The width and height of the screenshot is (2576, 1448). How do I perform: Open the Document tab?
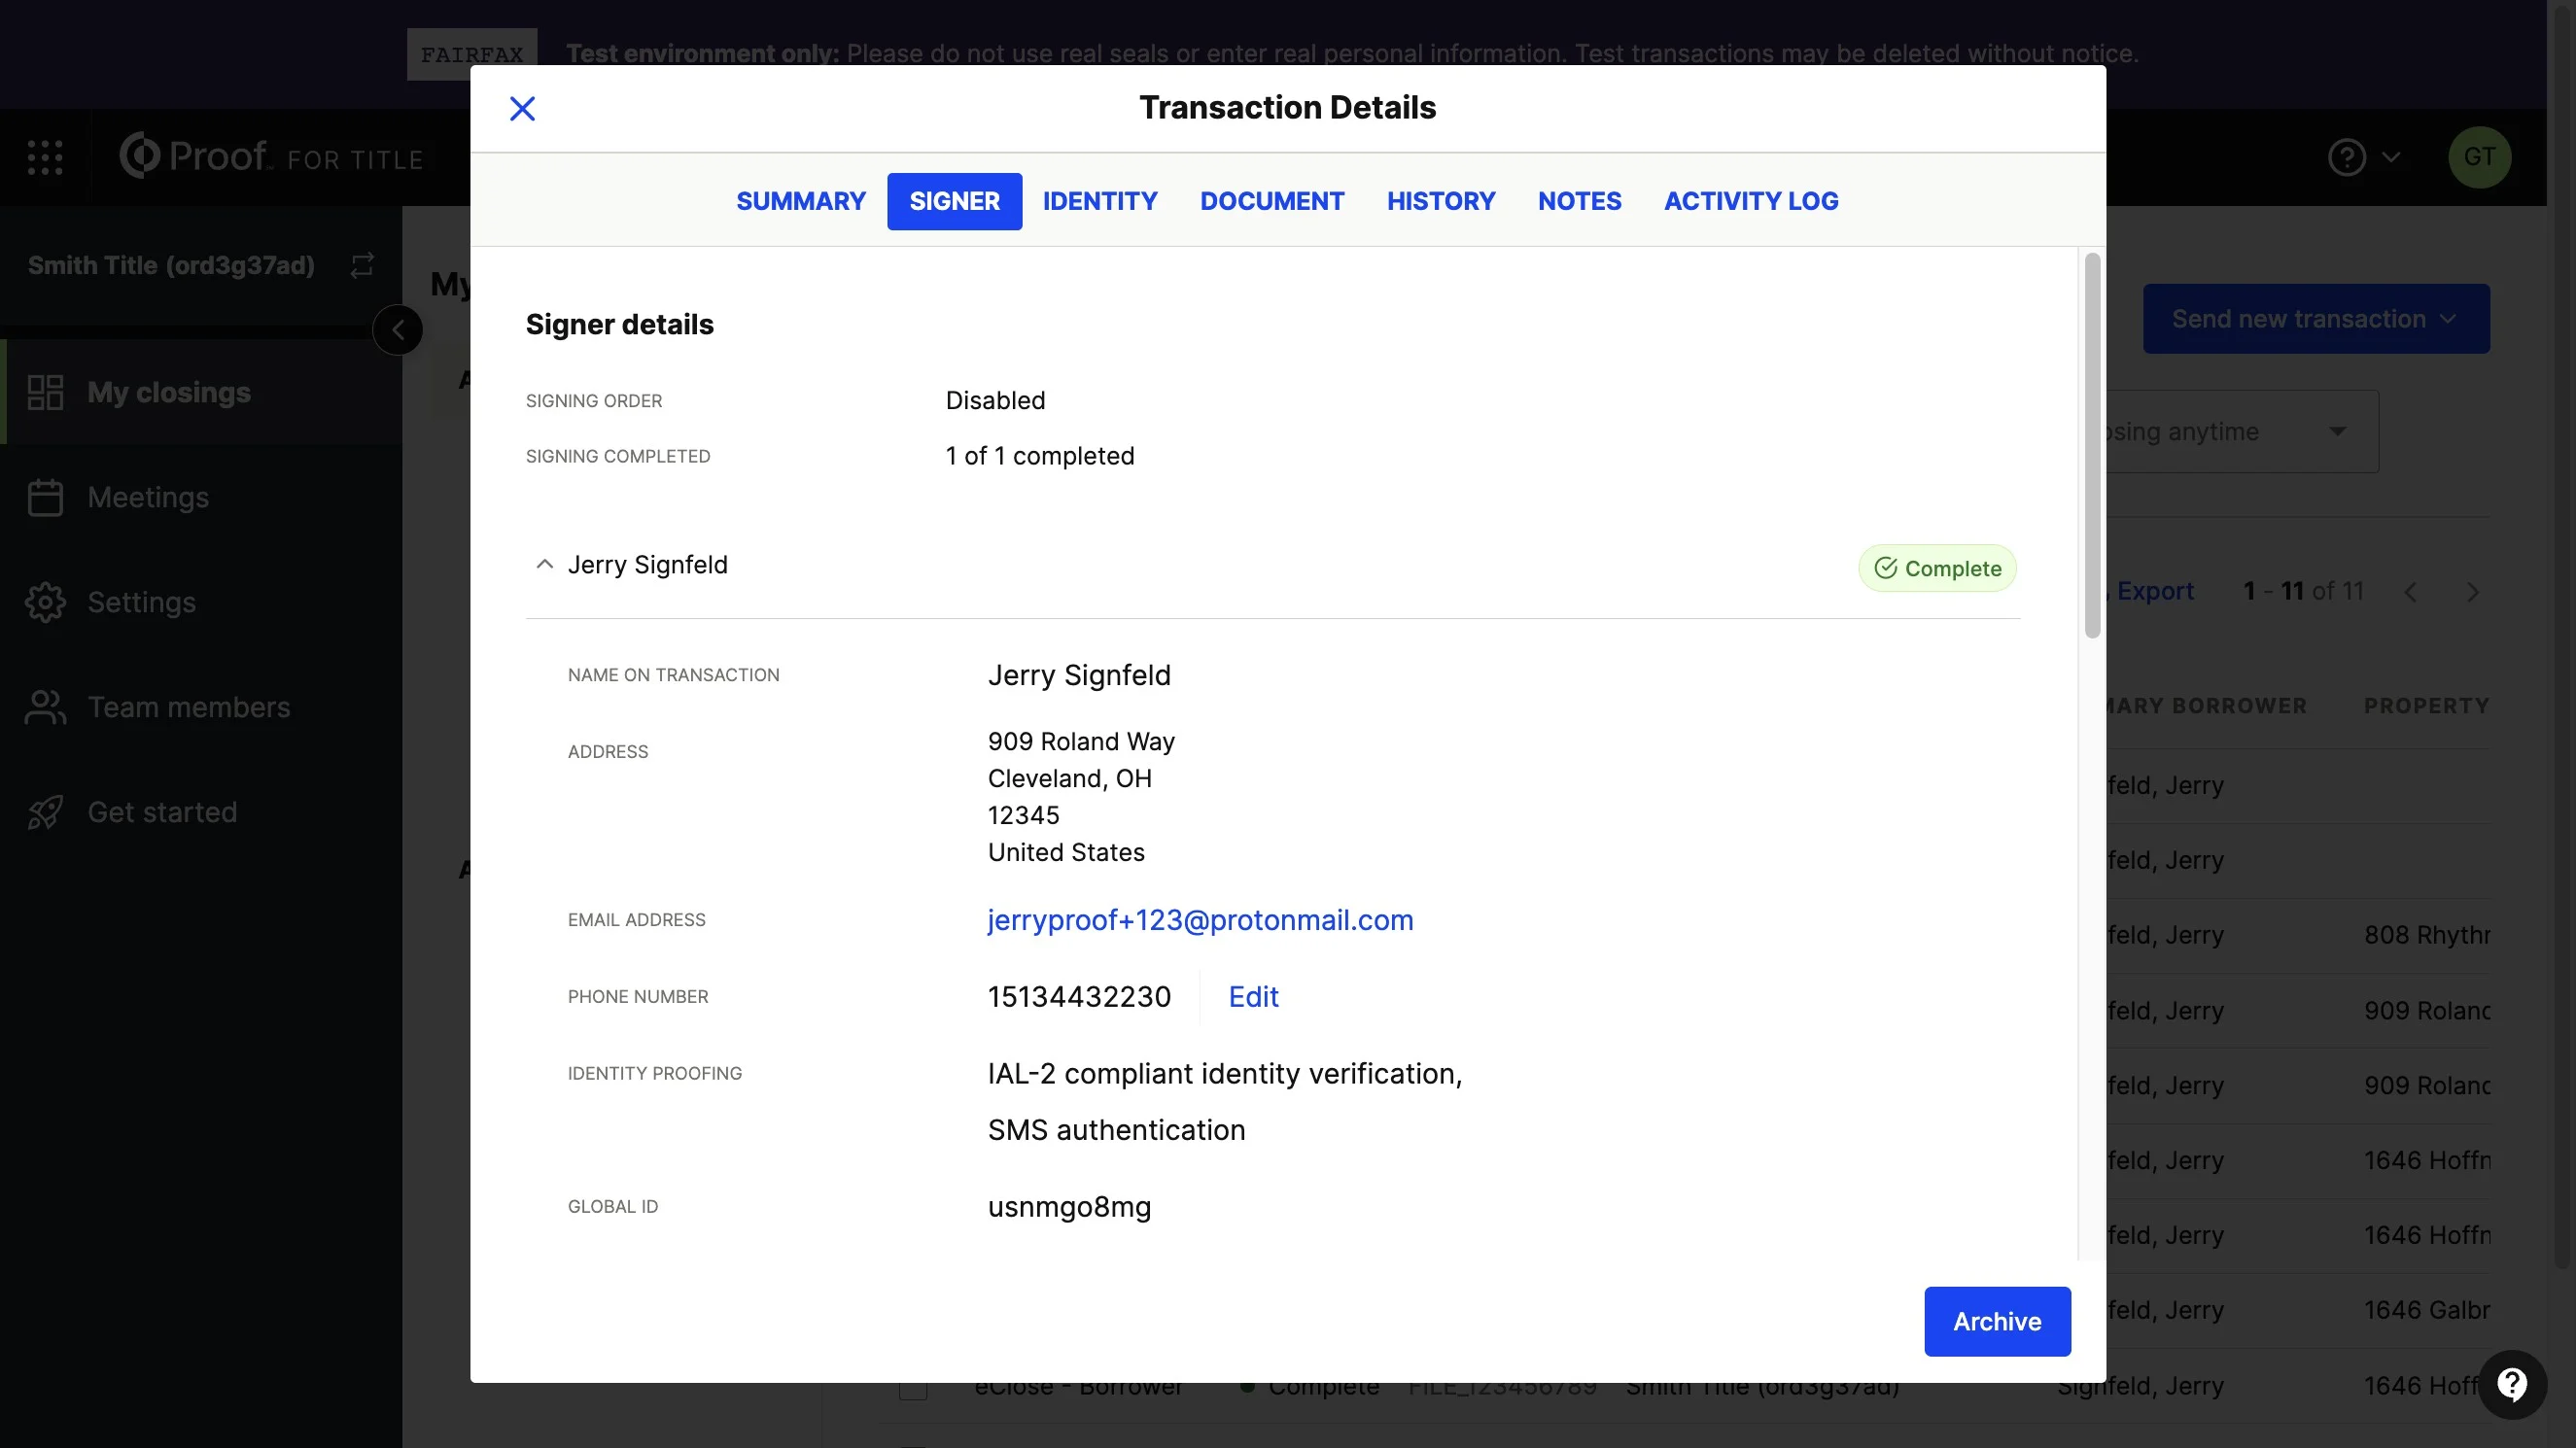coord(1272,201)
